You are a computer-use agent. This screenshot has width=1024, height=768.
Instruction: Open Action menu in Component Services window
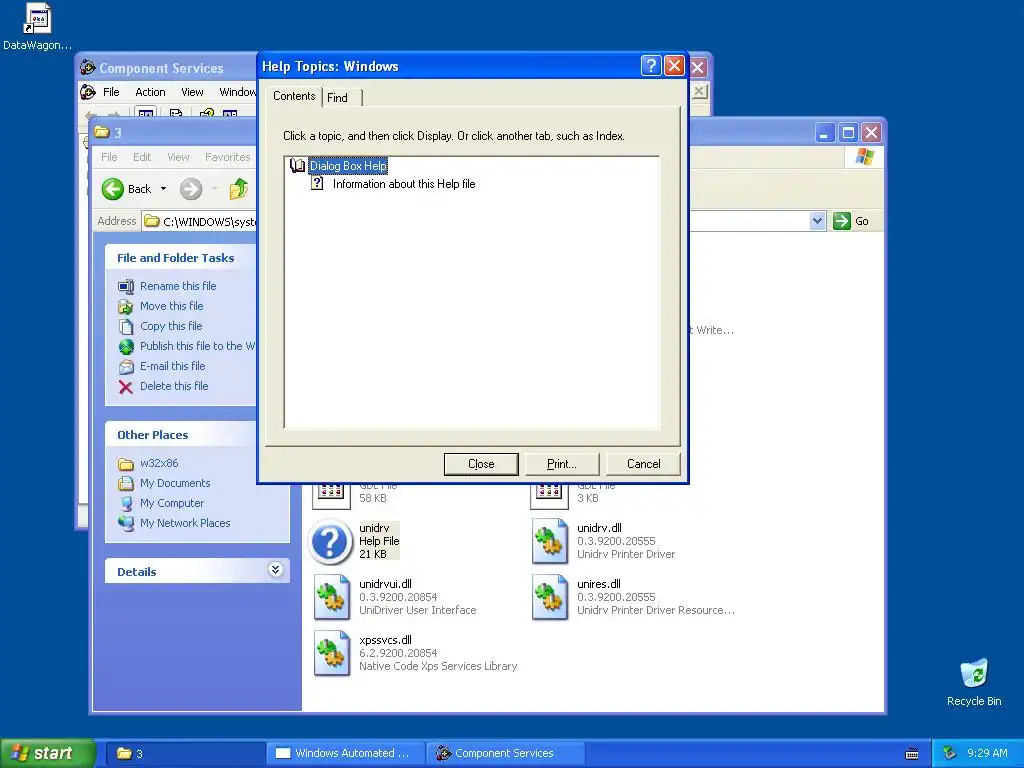click(x=150, y=92)
